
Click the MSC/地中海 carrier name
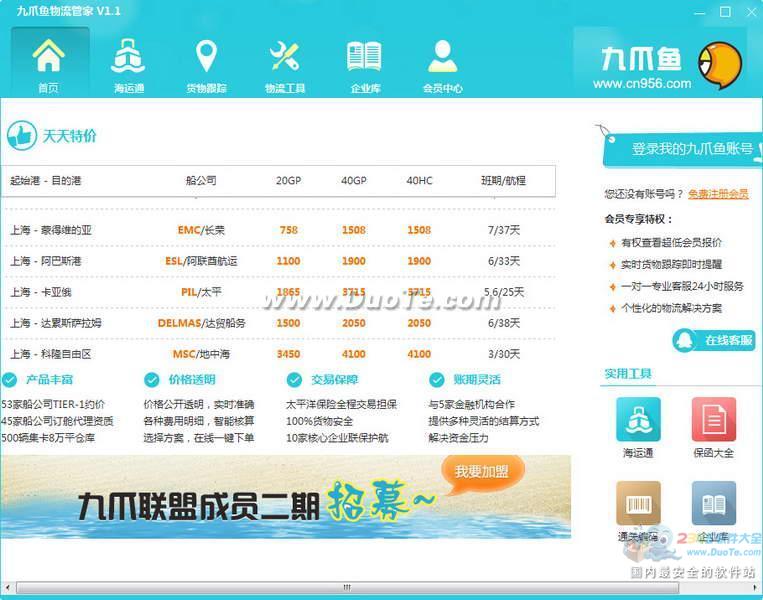(x=201, y=354)
